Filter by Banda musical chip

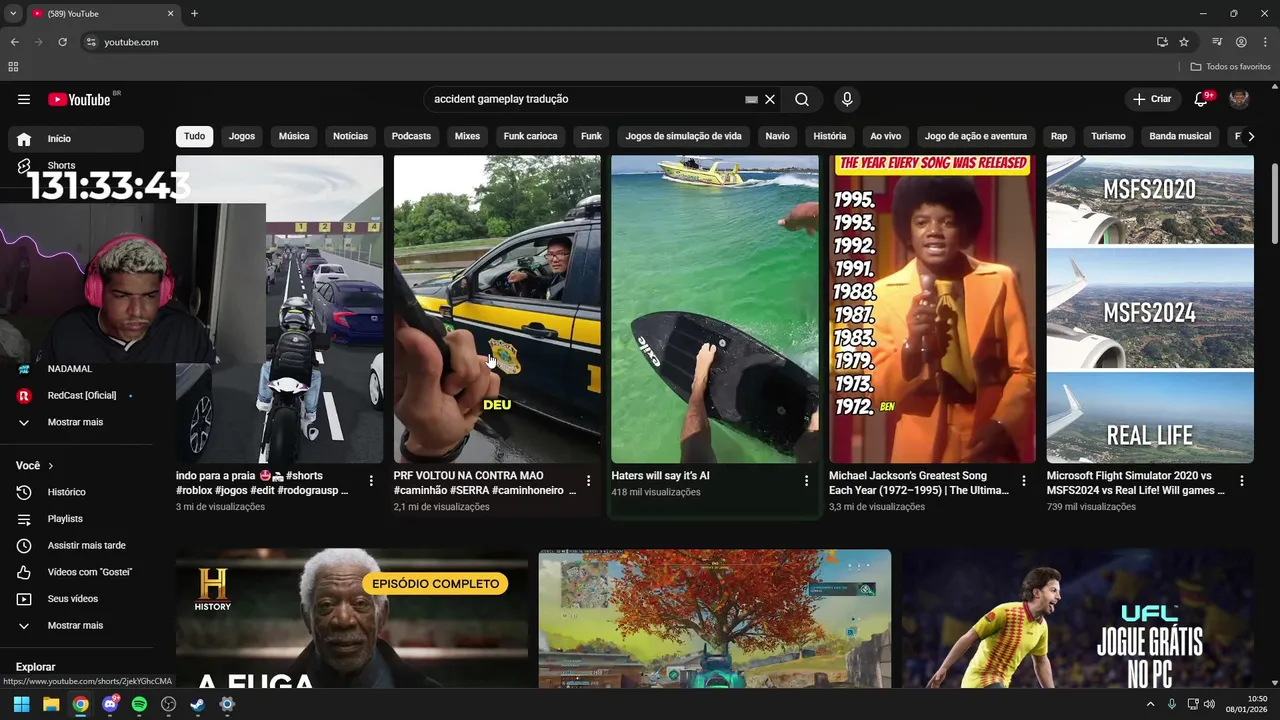(x=1180, y=136)
